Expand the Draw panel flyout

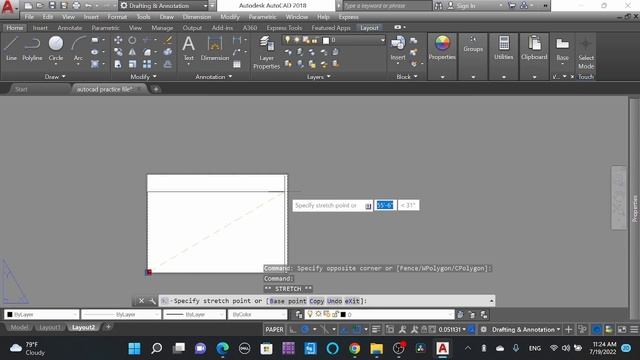(x=55, y=76)
